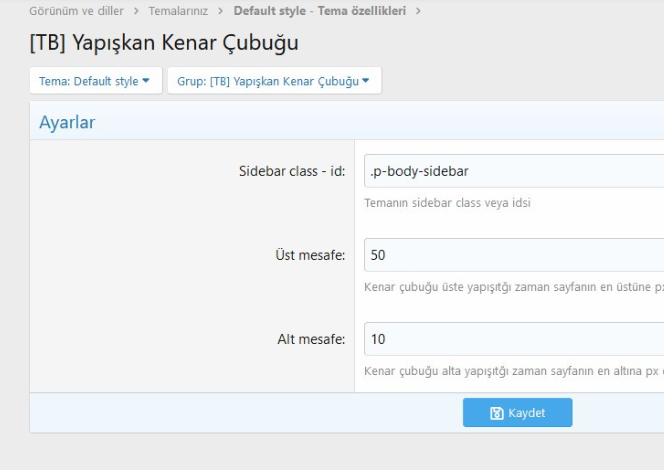Viewport: 664px width, 470px height.
Task: Click the 'Sidebar class - id:' label
Action: pos(292,171)
